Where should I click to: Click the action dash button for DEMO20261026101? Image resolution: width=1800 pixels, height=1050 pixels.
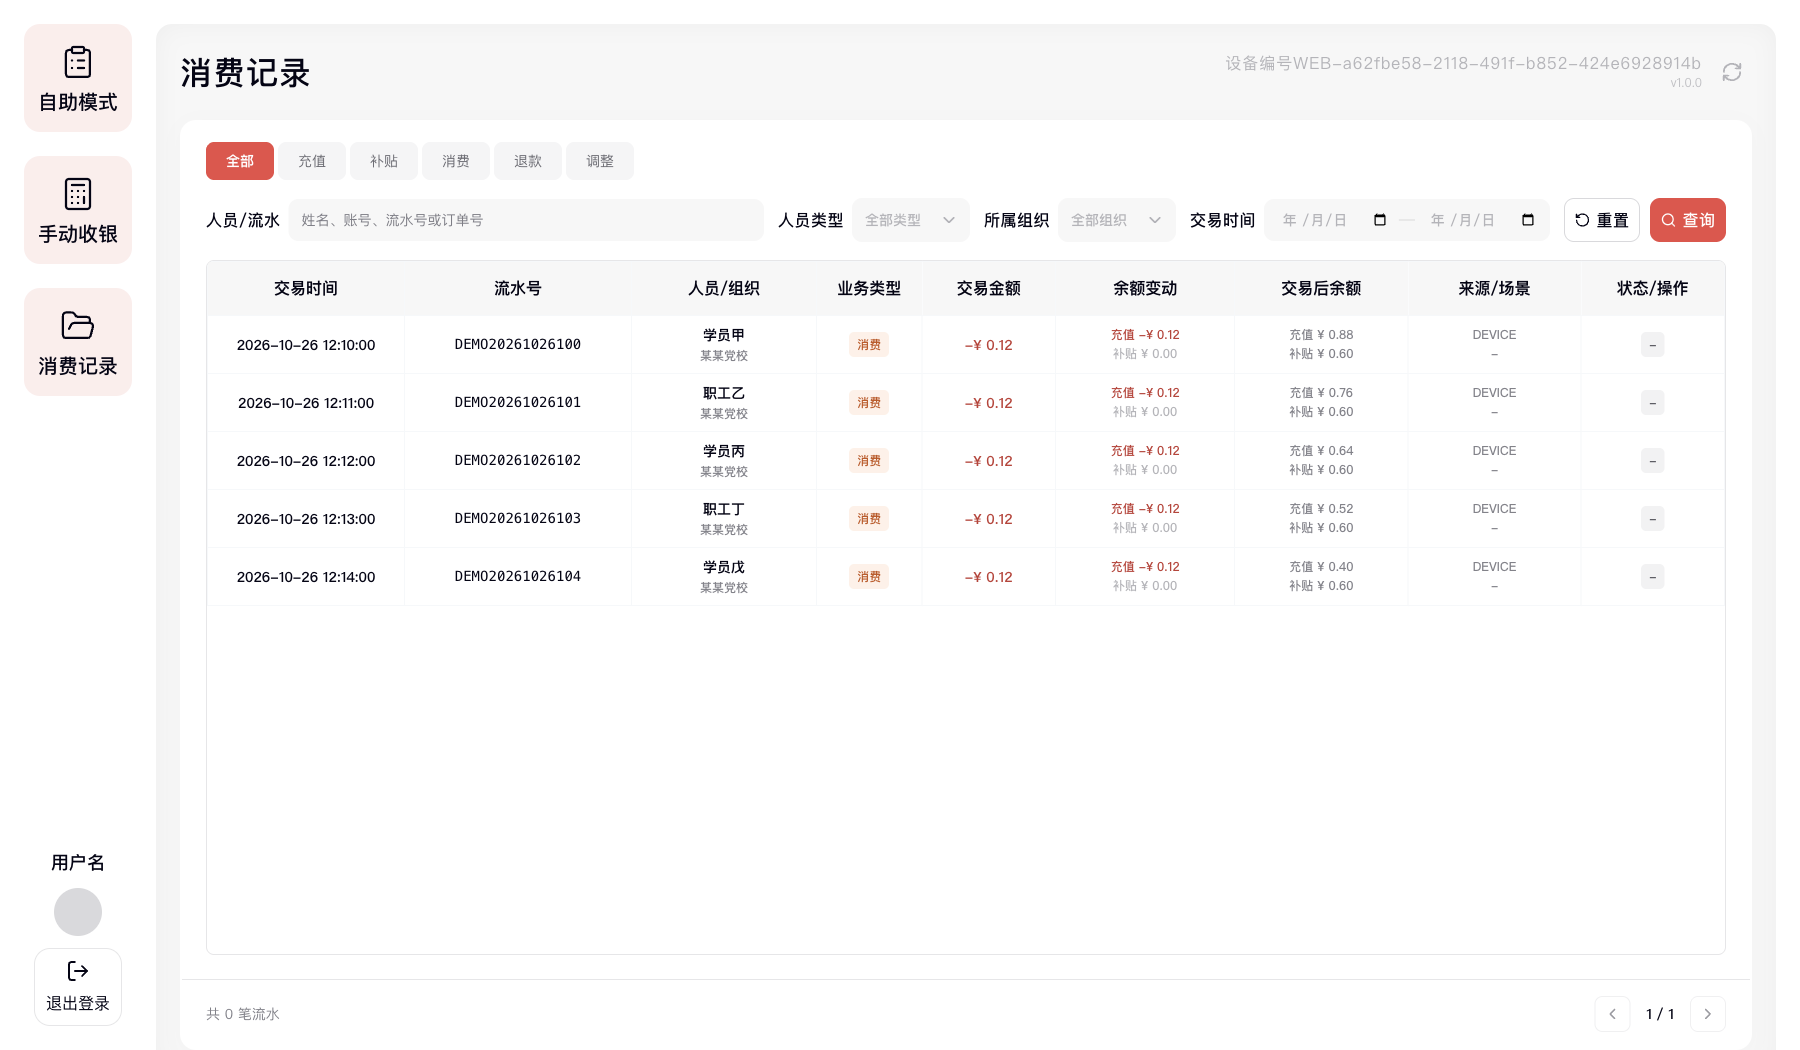click(x=1653, y=403)
